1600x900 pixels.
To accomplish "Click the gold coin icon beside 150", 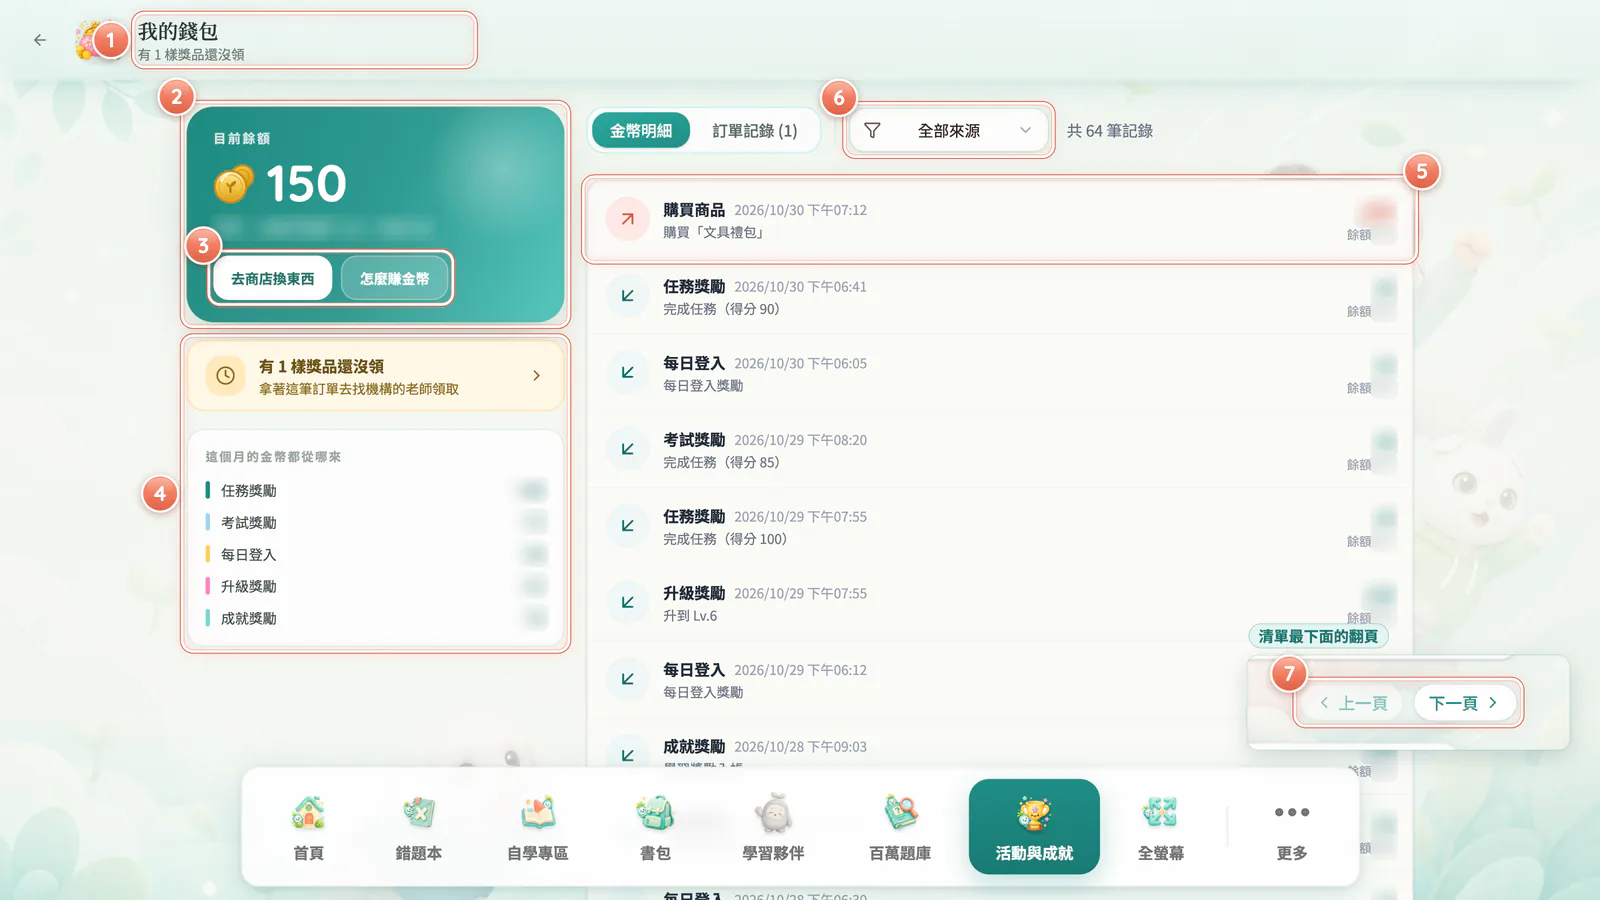I will (233, 184).
